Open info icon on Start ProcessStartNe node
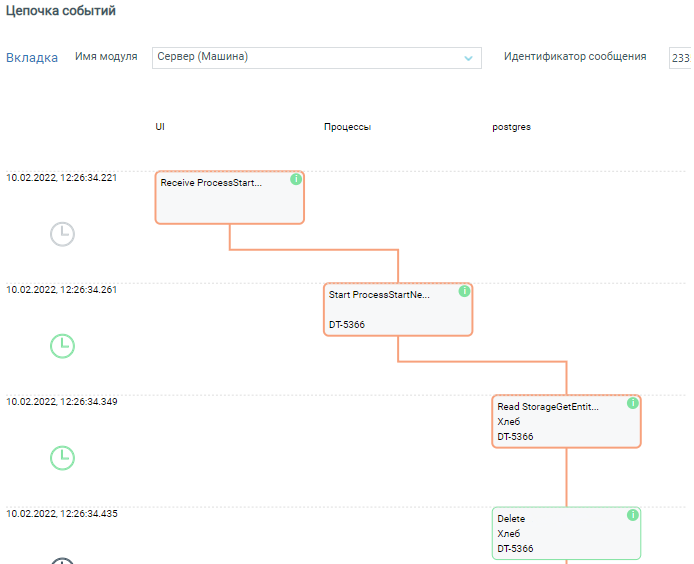 [x=464, y=291]
